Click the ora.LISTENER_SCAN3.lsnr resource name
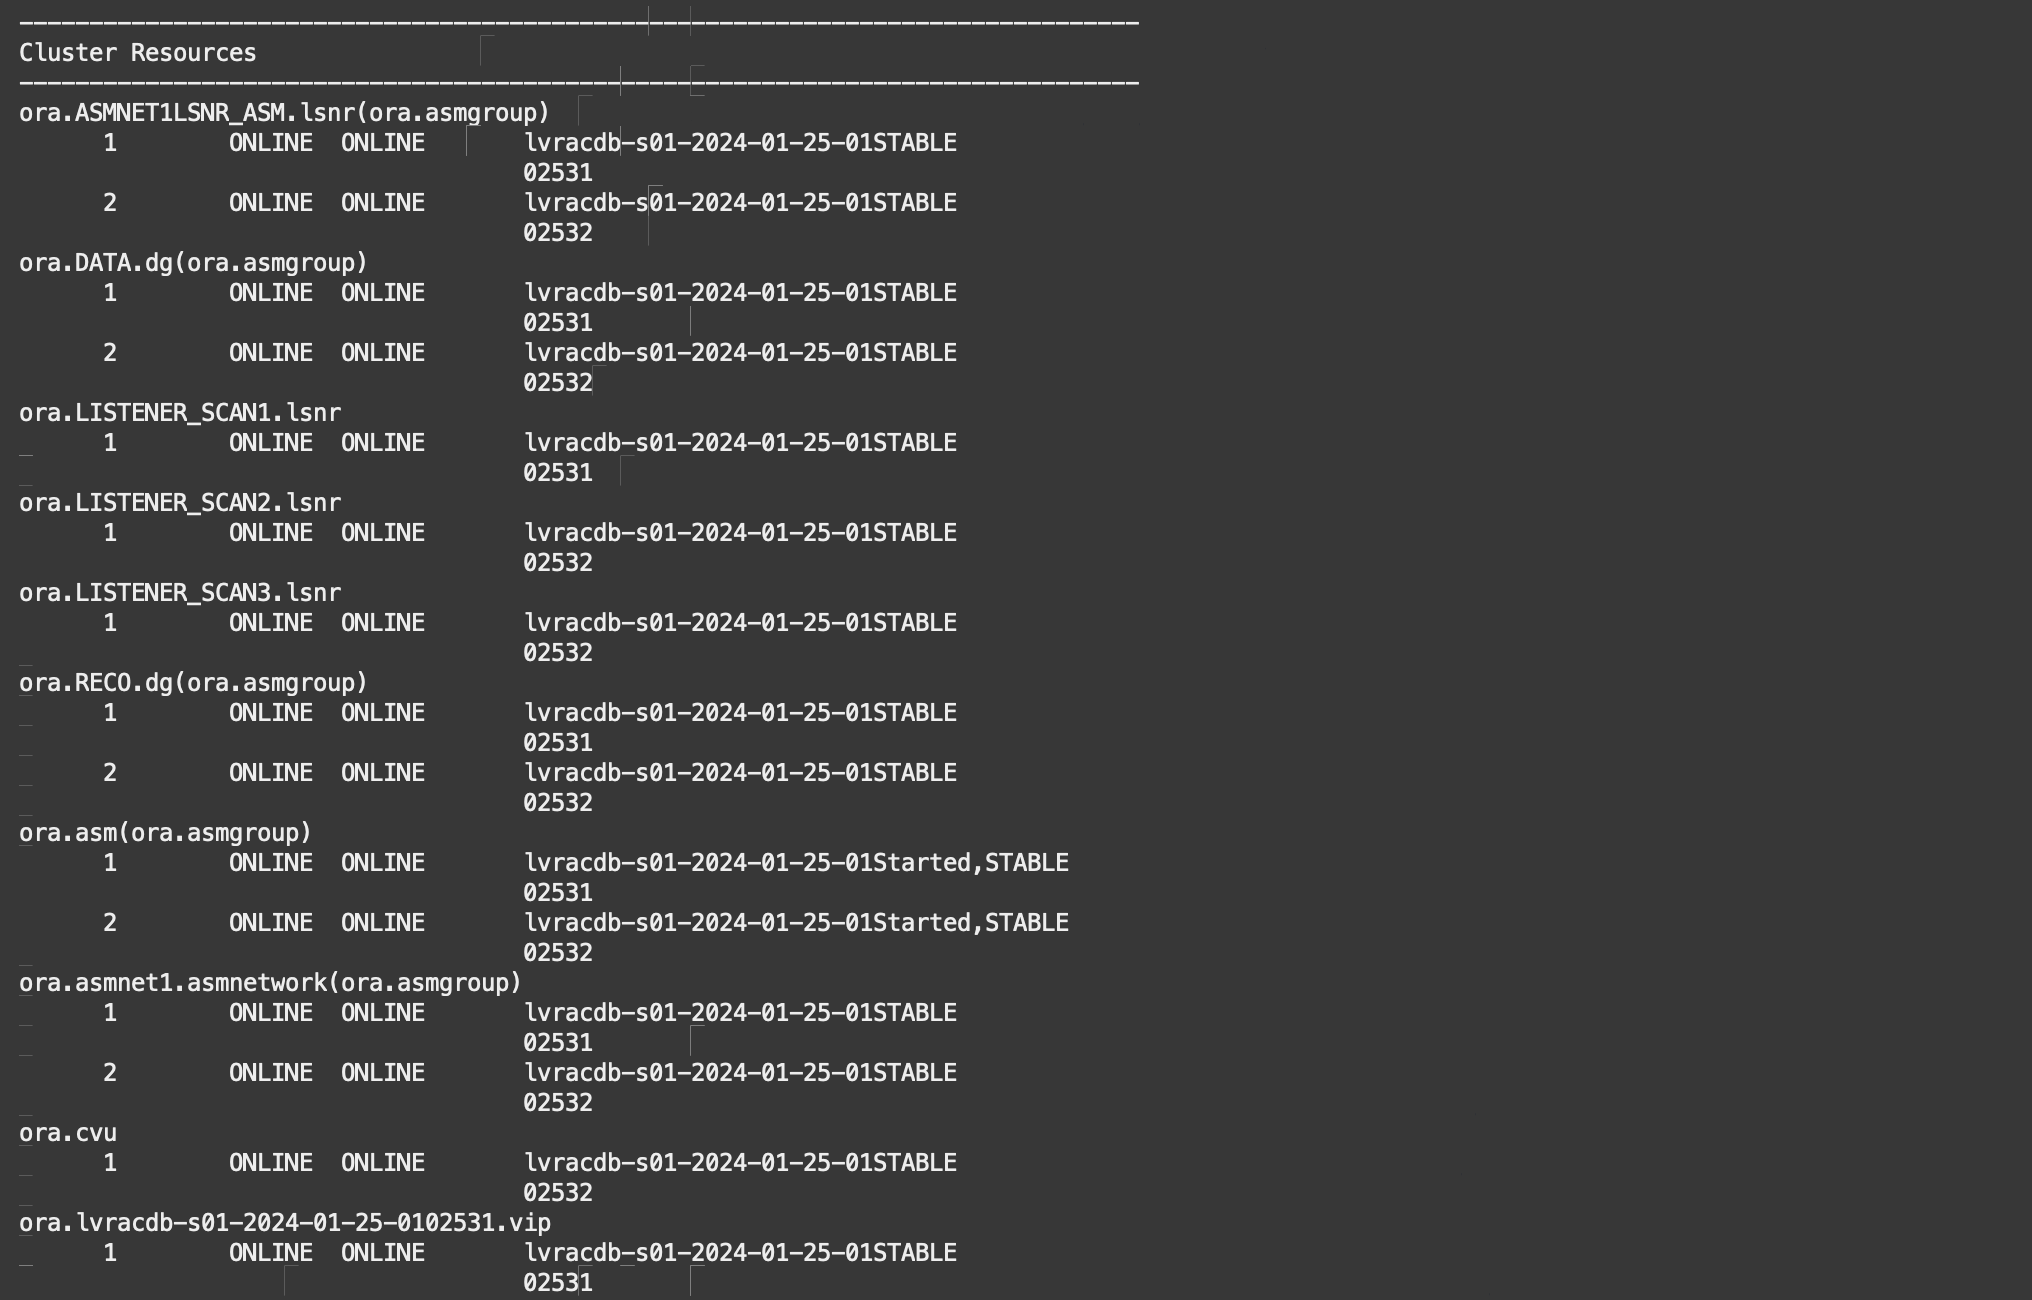This screenshot has height=1300, width=2032. [180, 593]
